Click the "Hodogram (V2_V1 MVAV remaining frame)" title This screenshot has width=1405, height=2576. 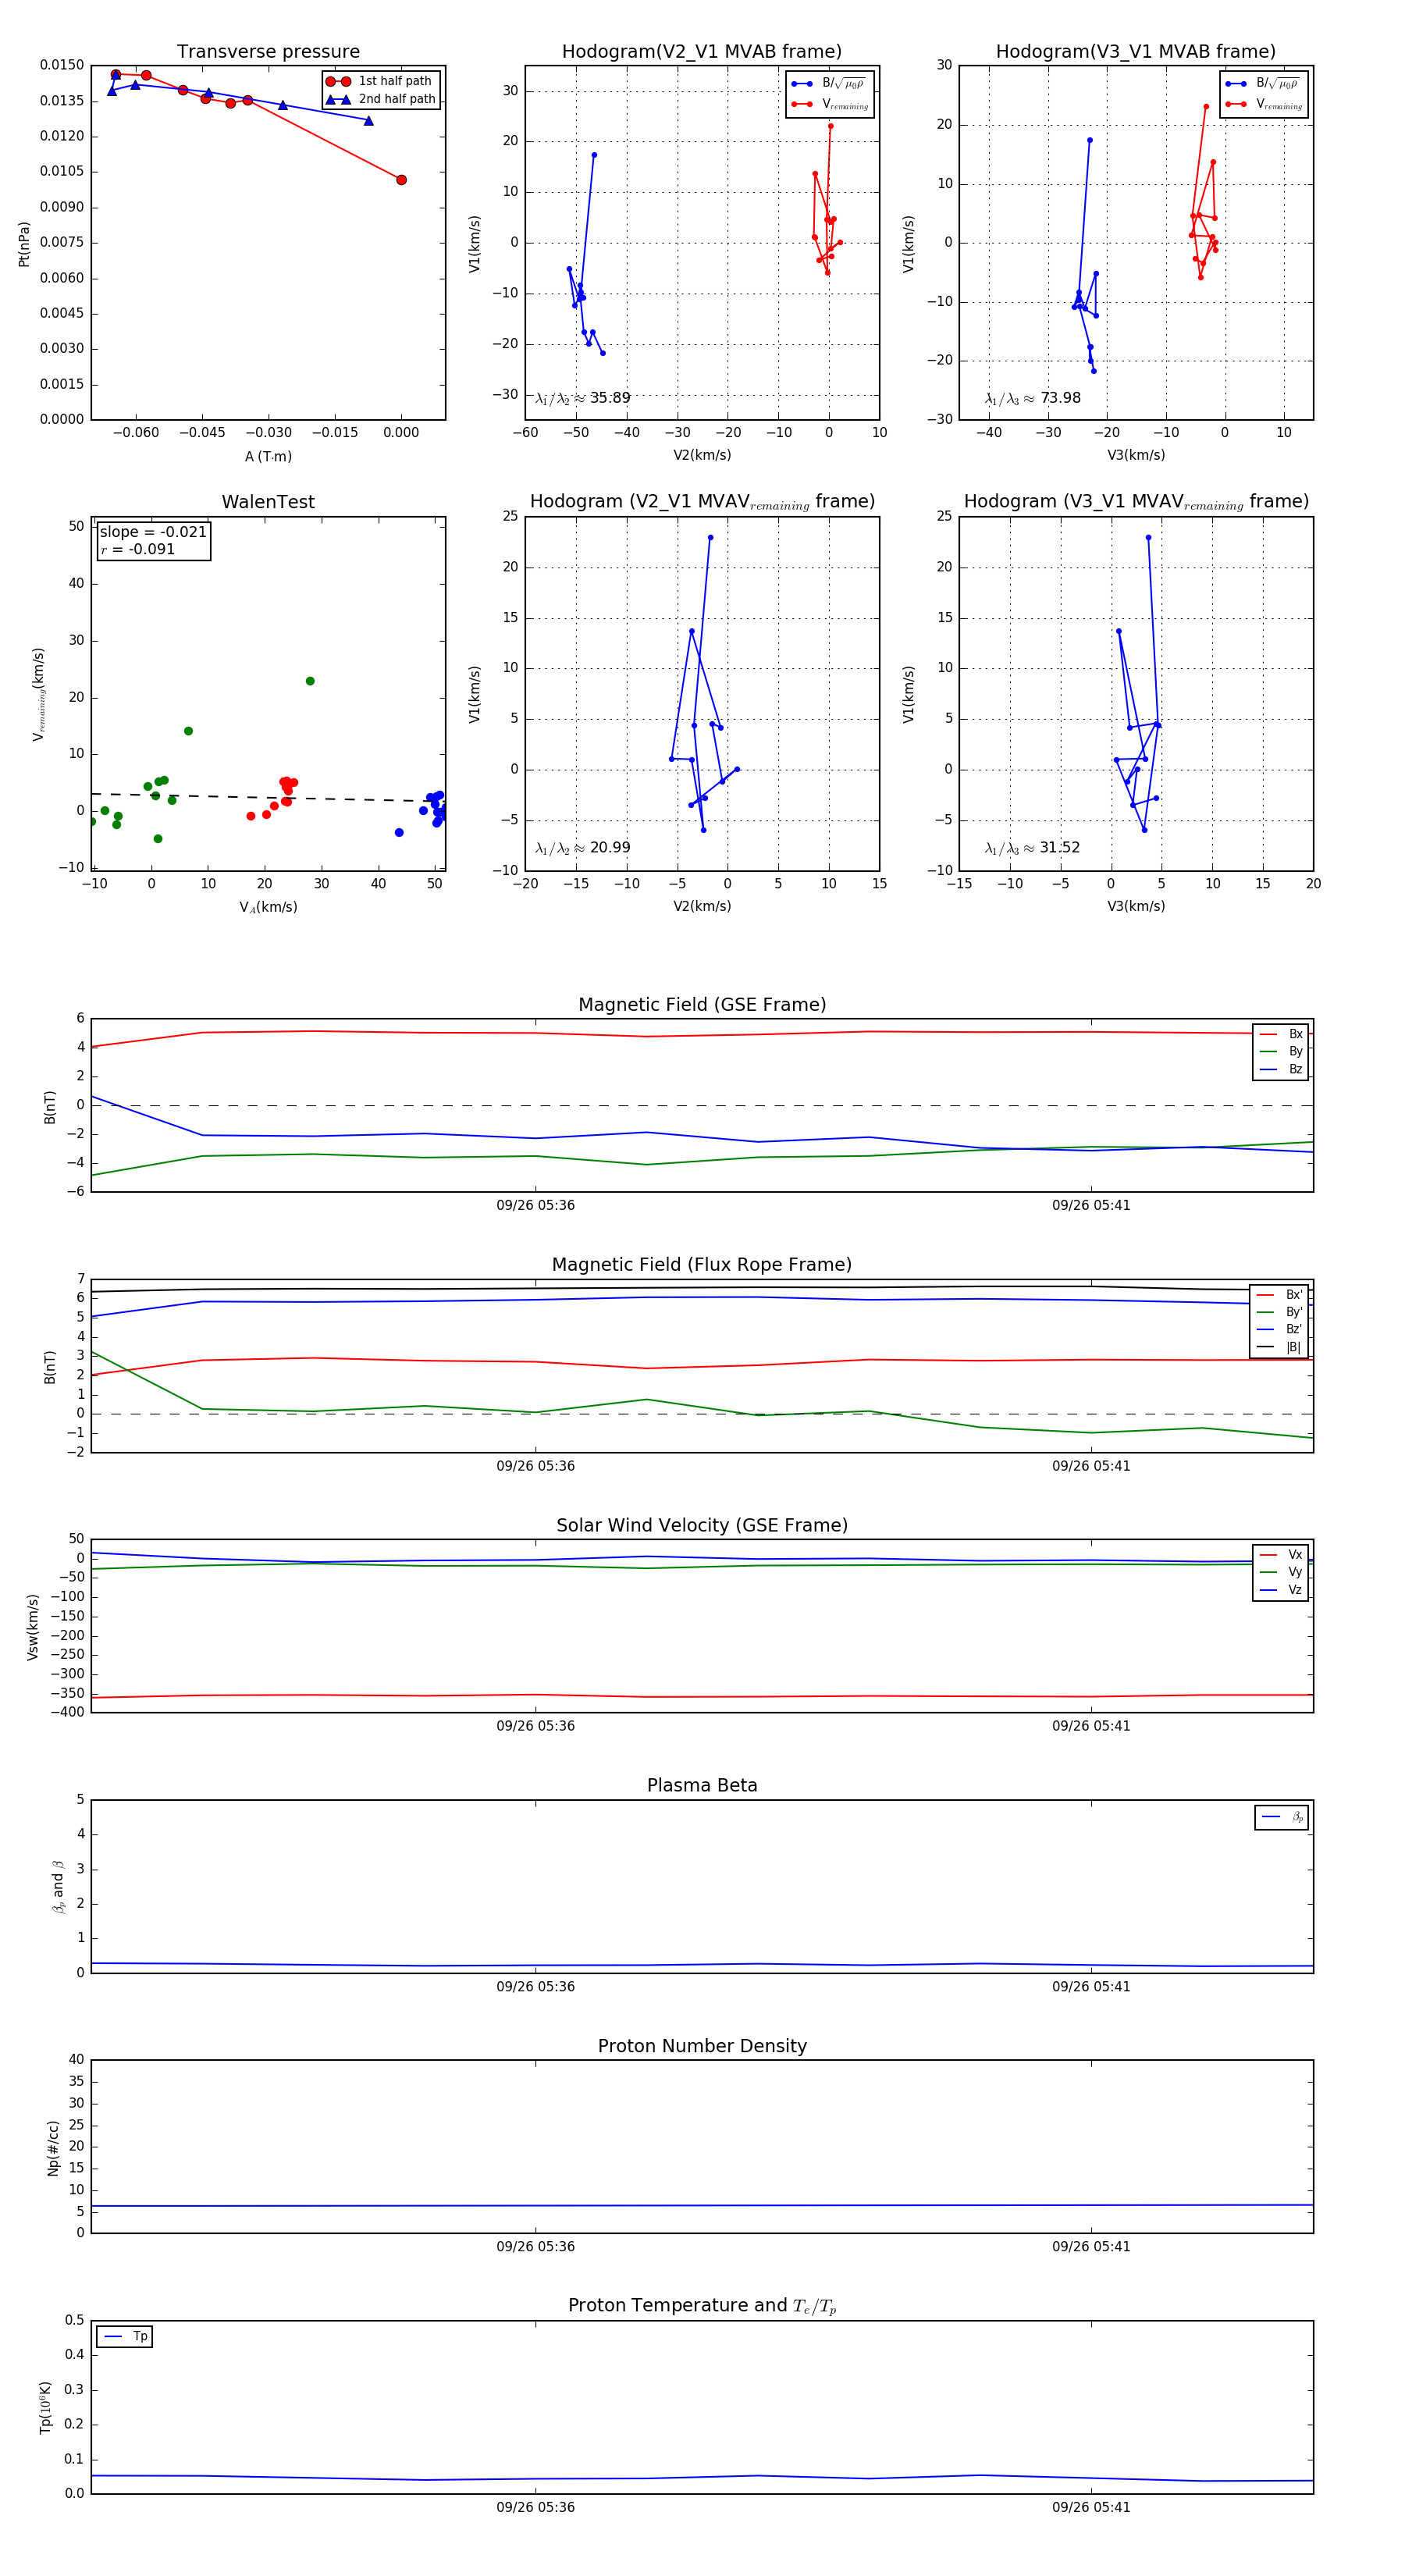702,502
